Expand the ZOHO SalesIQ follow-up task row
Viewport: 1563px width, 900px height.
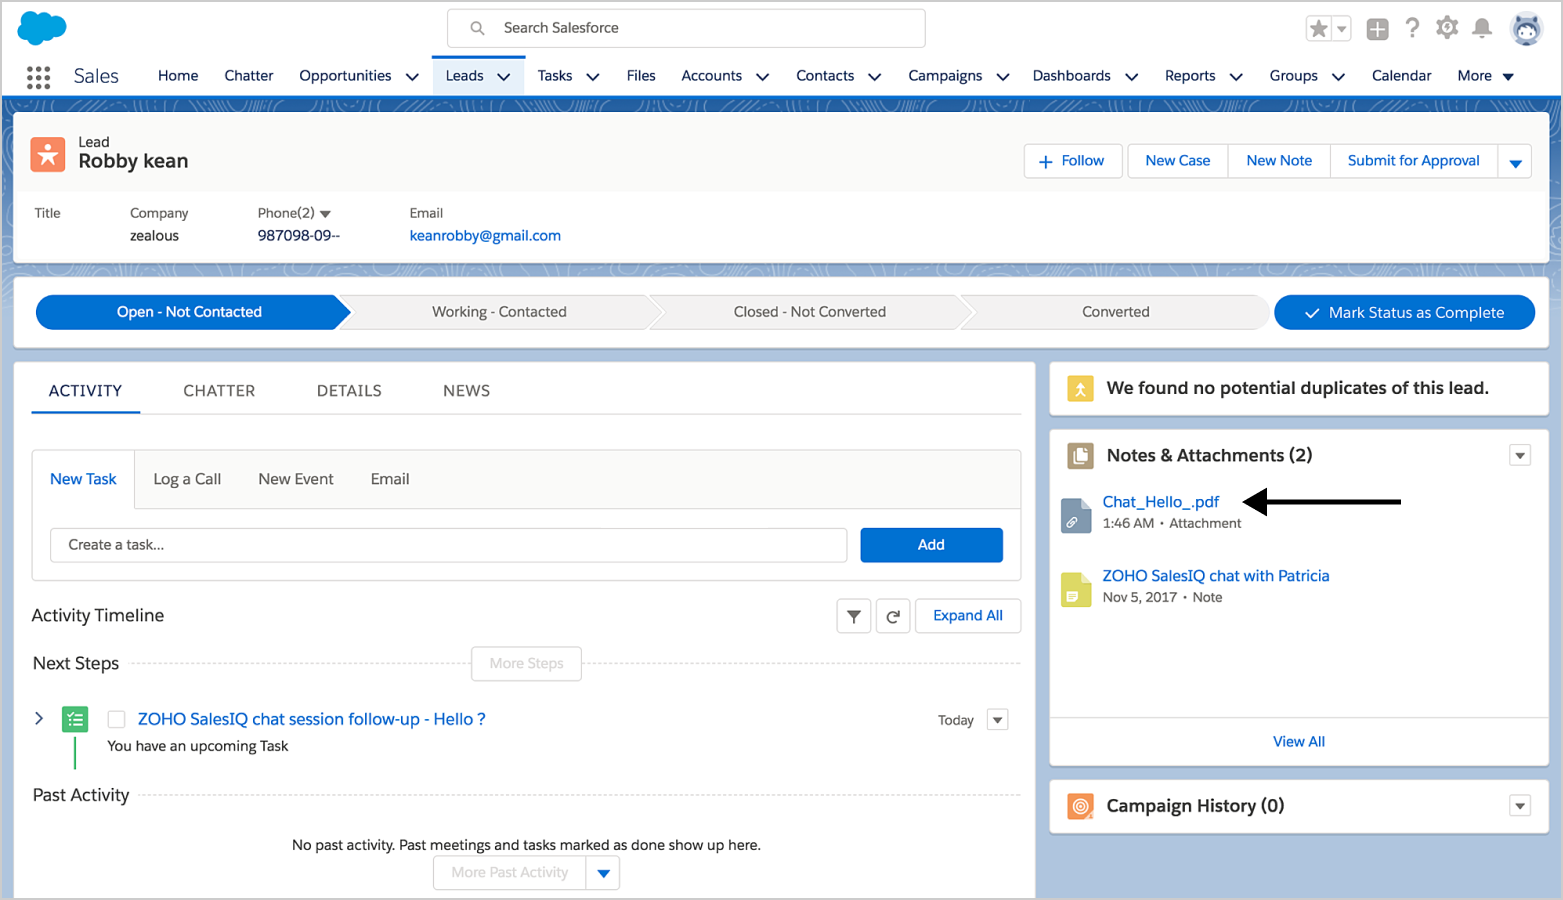[39, 719]
